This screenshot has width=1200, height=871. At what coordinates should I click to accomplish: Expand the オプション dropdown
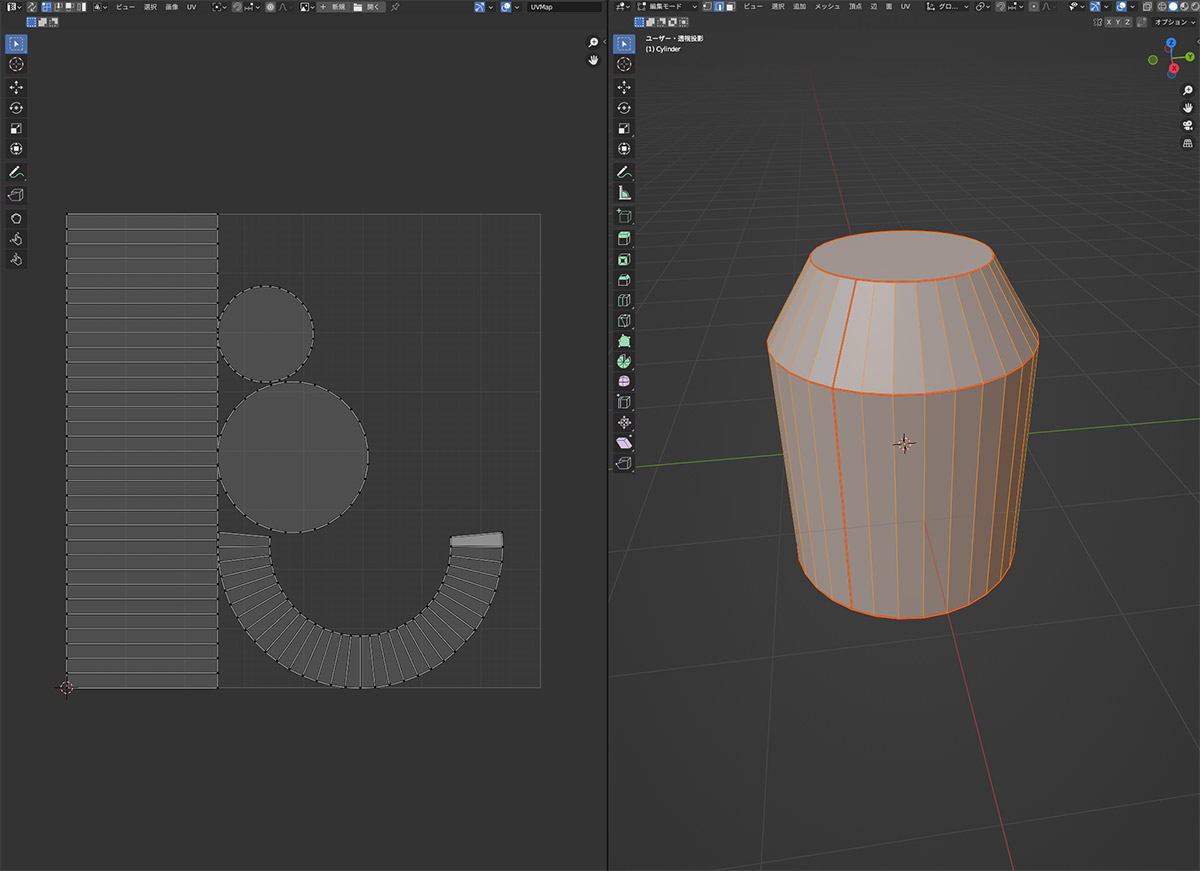pos(1171,22)
